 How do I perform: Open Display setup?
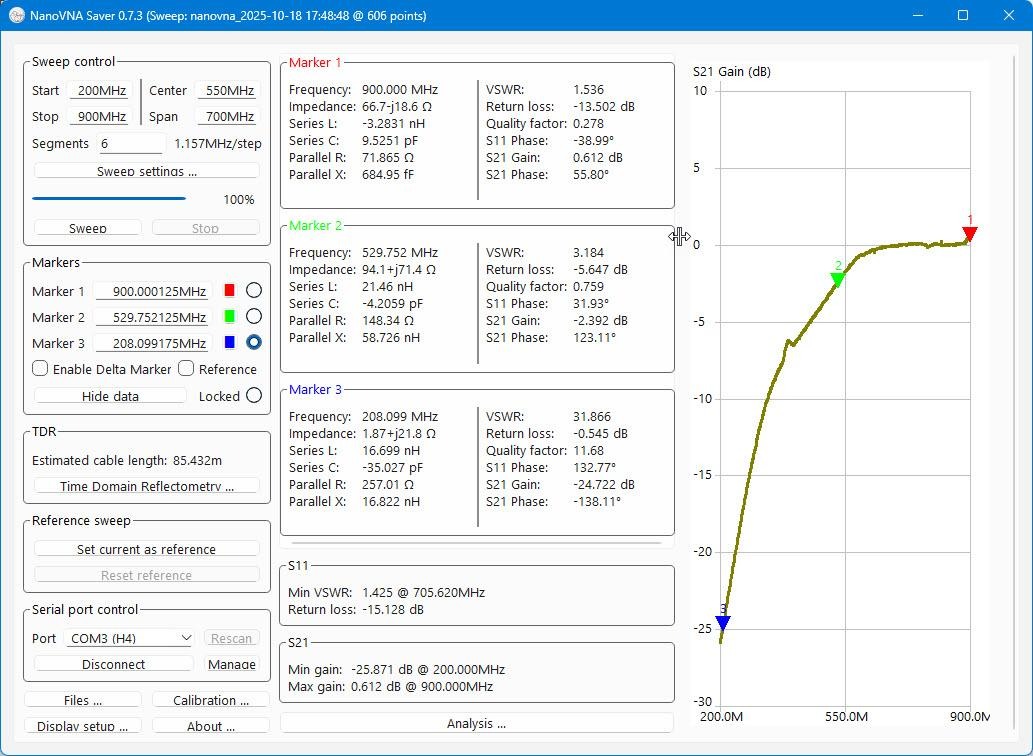(x=83, y=726)
